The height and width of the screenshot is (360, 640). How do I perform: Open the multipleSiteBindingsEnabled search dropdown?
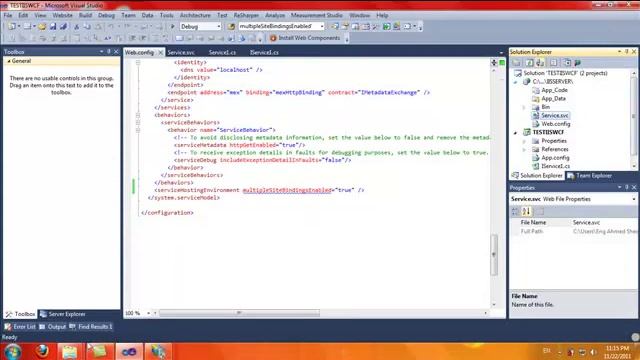click(x=322, y=27)
